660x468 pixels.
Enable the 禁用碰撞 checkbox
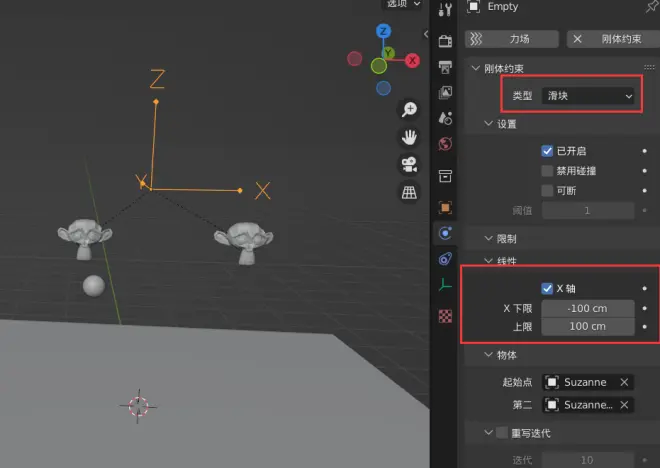point(547,171)
